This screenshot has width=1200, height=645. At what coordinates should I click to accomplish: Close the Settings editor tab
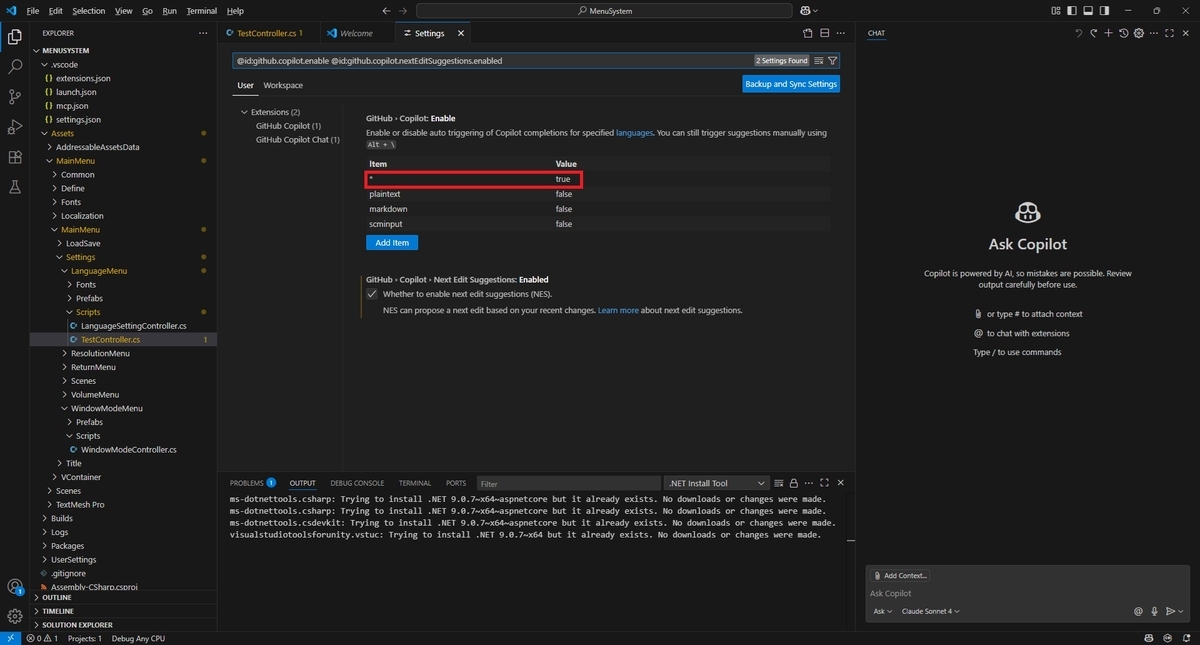click(460, 33)
